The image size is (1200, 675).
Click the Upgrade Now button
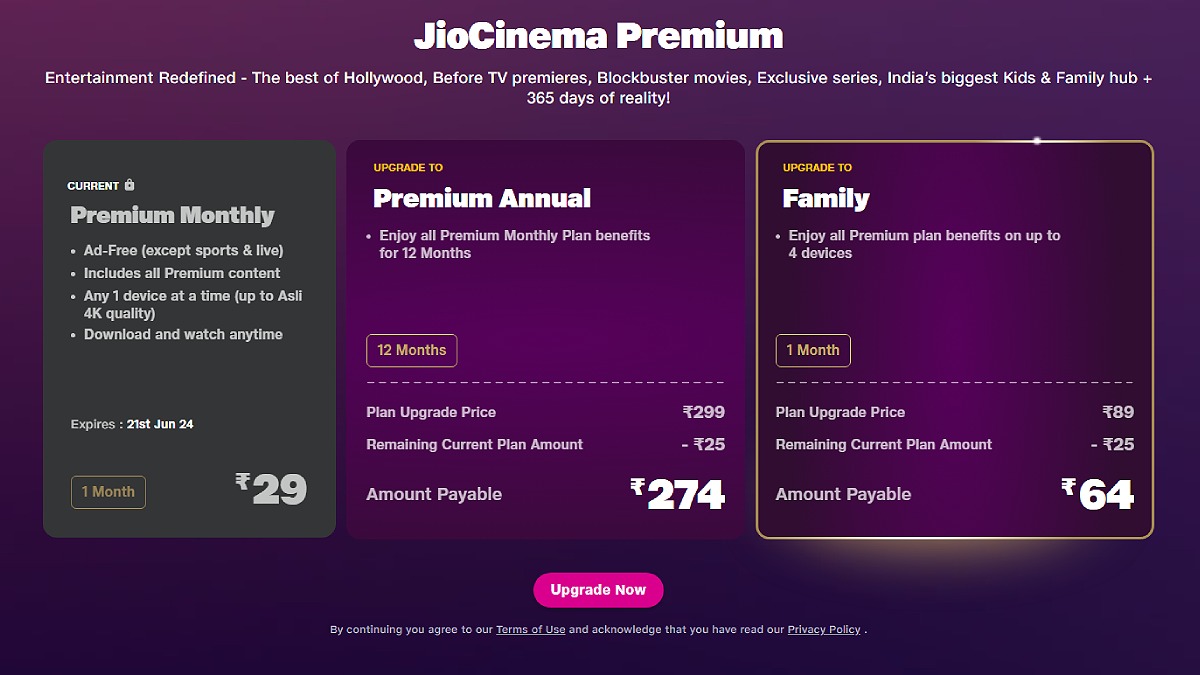pos(598,590)
